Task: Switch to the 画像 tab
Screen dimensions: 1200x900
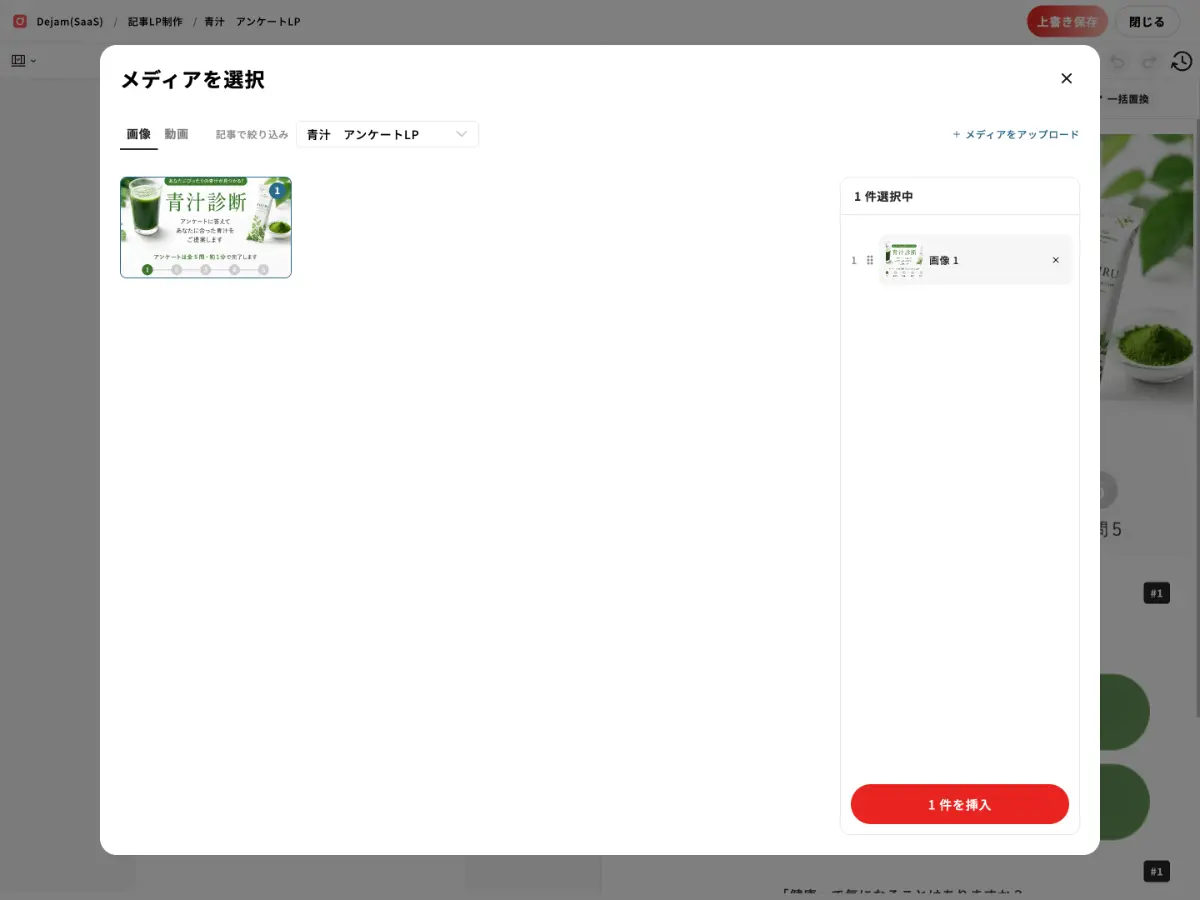Action: point(139,134)
